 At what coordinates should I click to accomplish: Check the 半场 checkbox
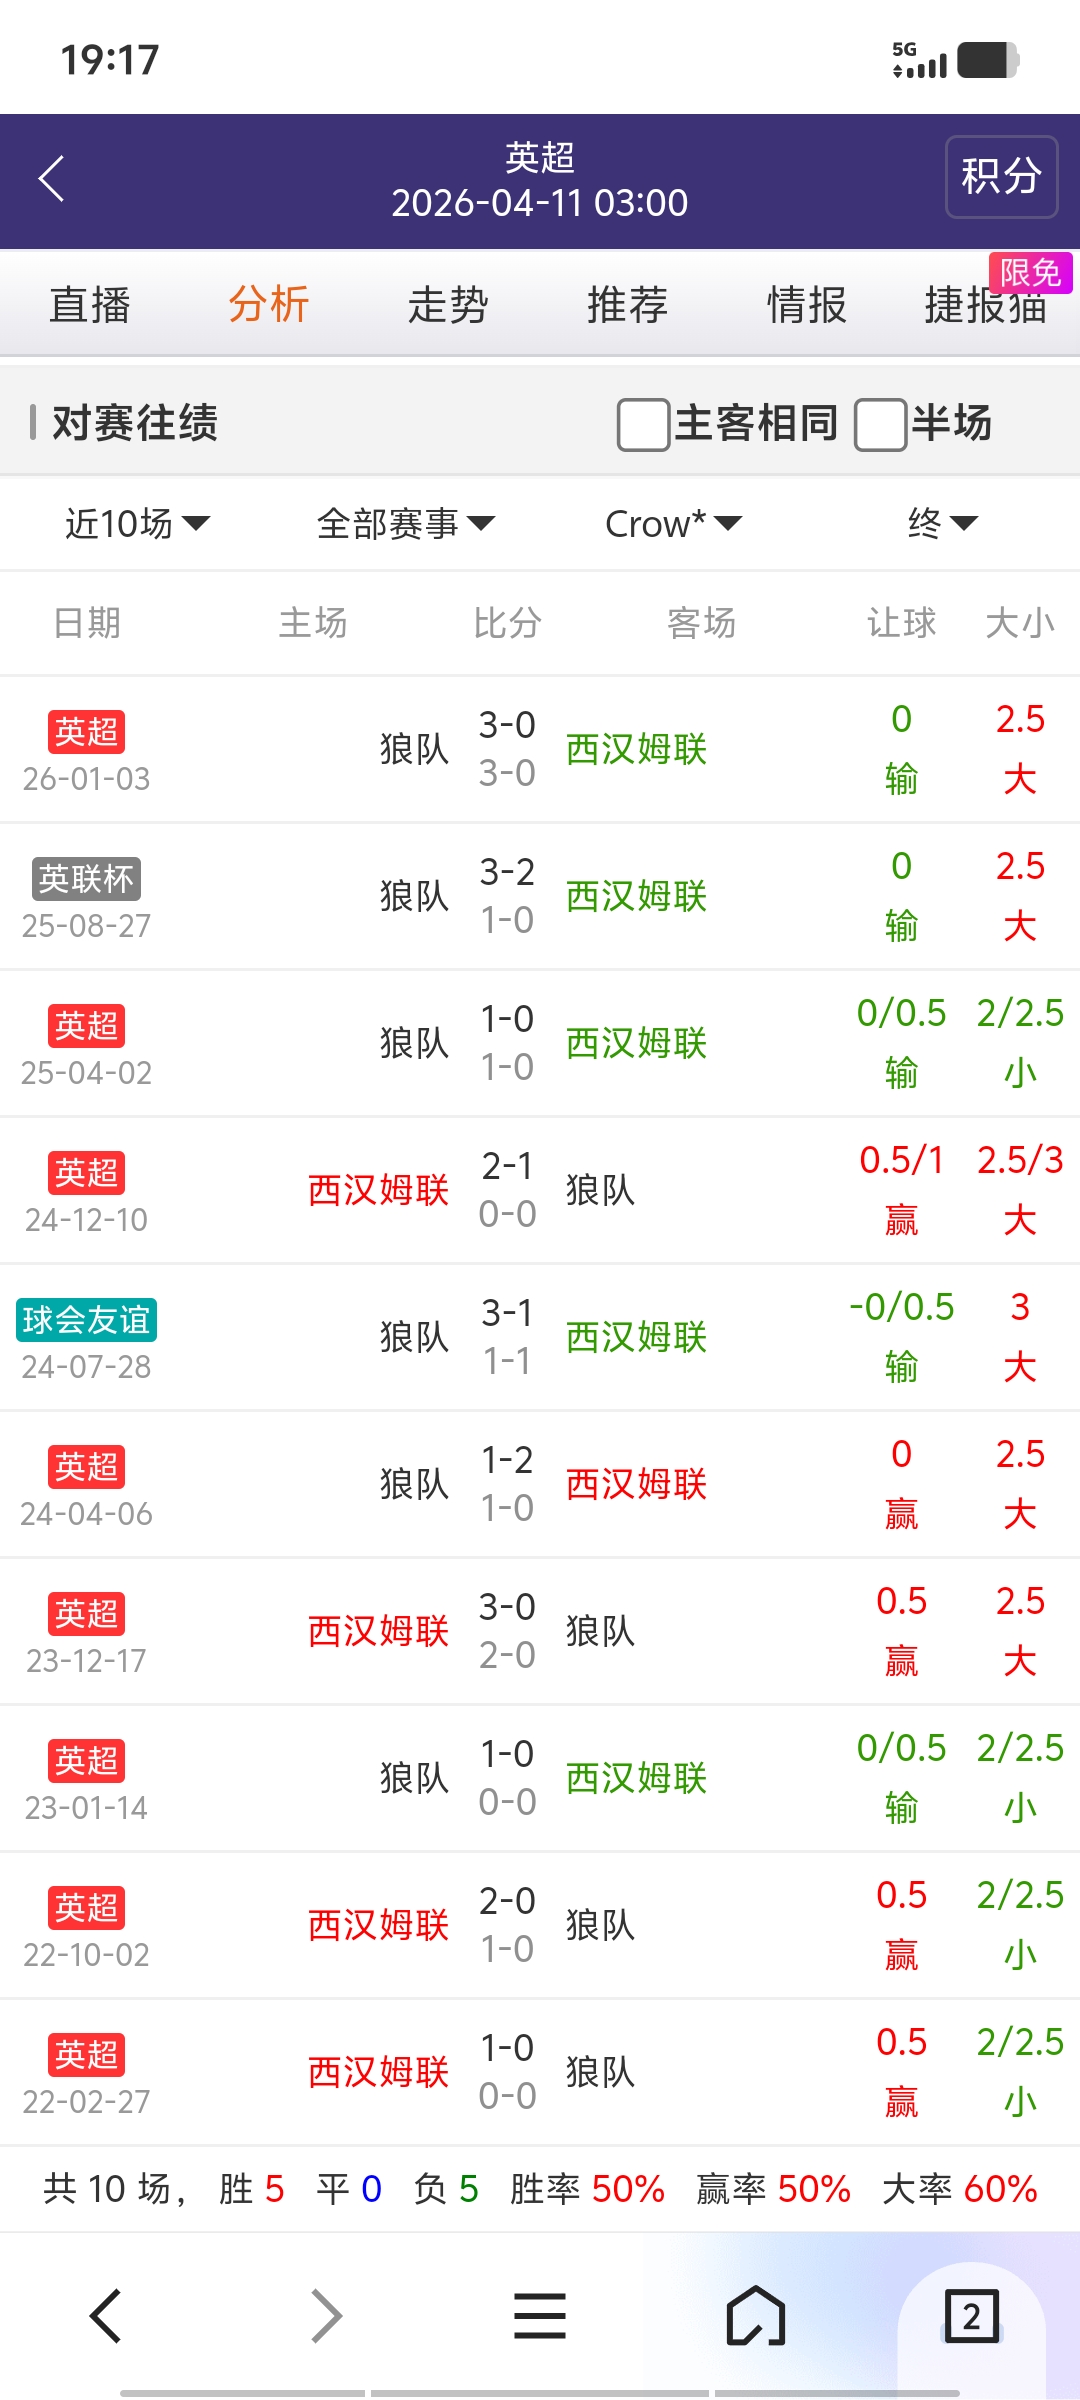click(x=880, y=424)
